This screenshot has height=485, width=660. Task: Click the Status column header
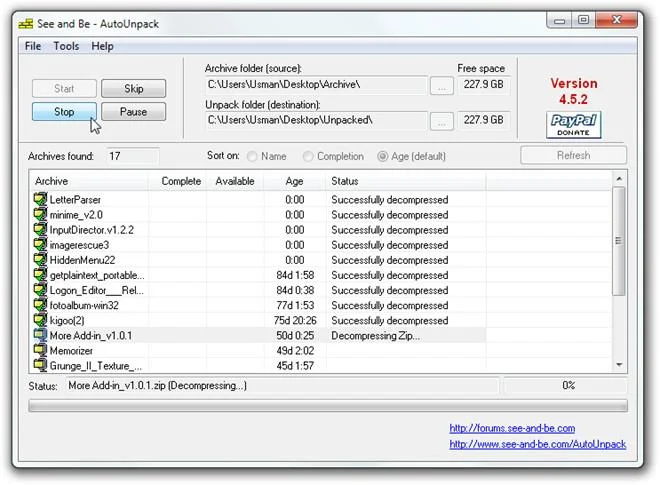point(406,181)
